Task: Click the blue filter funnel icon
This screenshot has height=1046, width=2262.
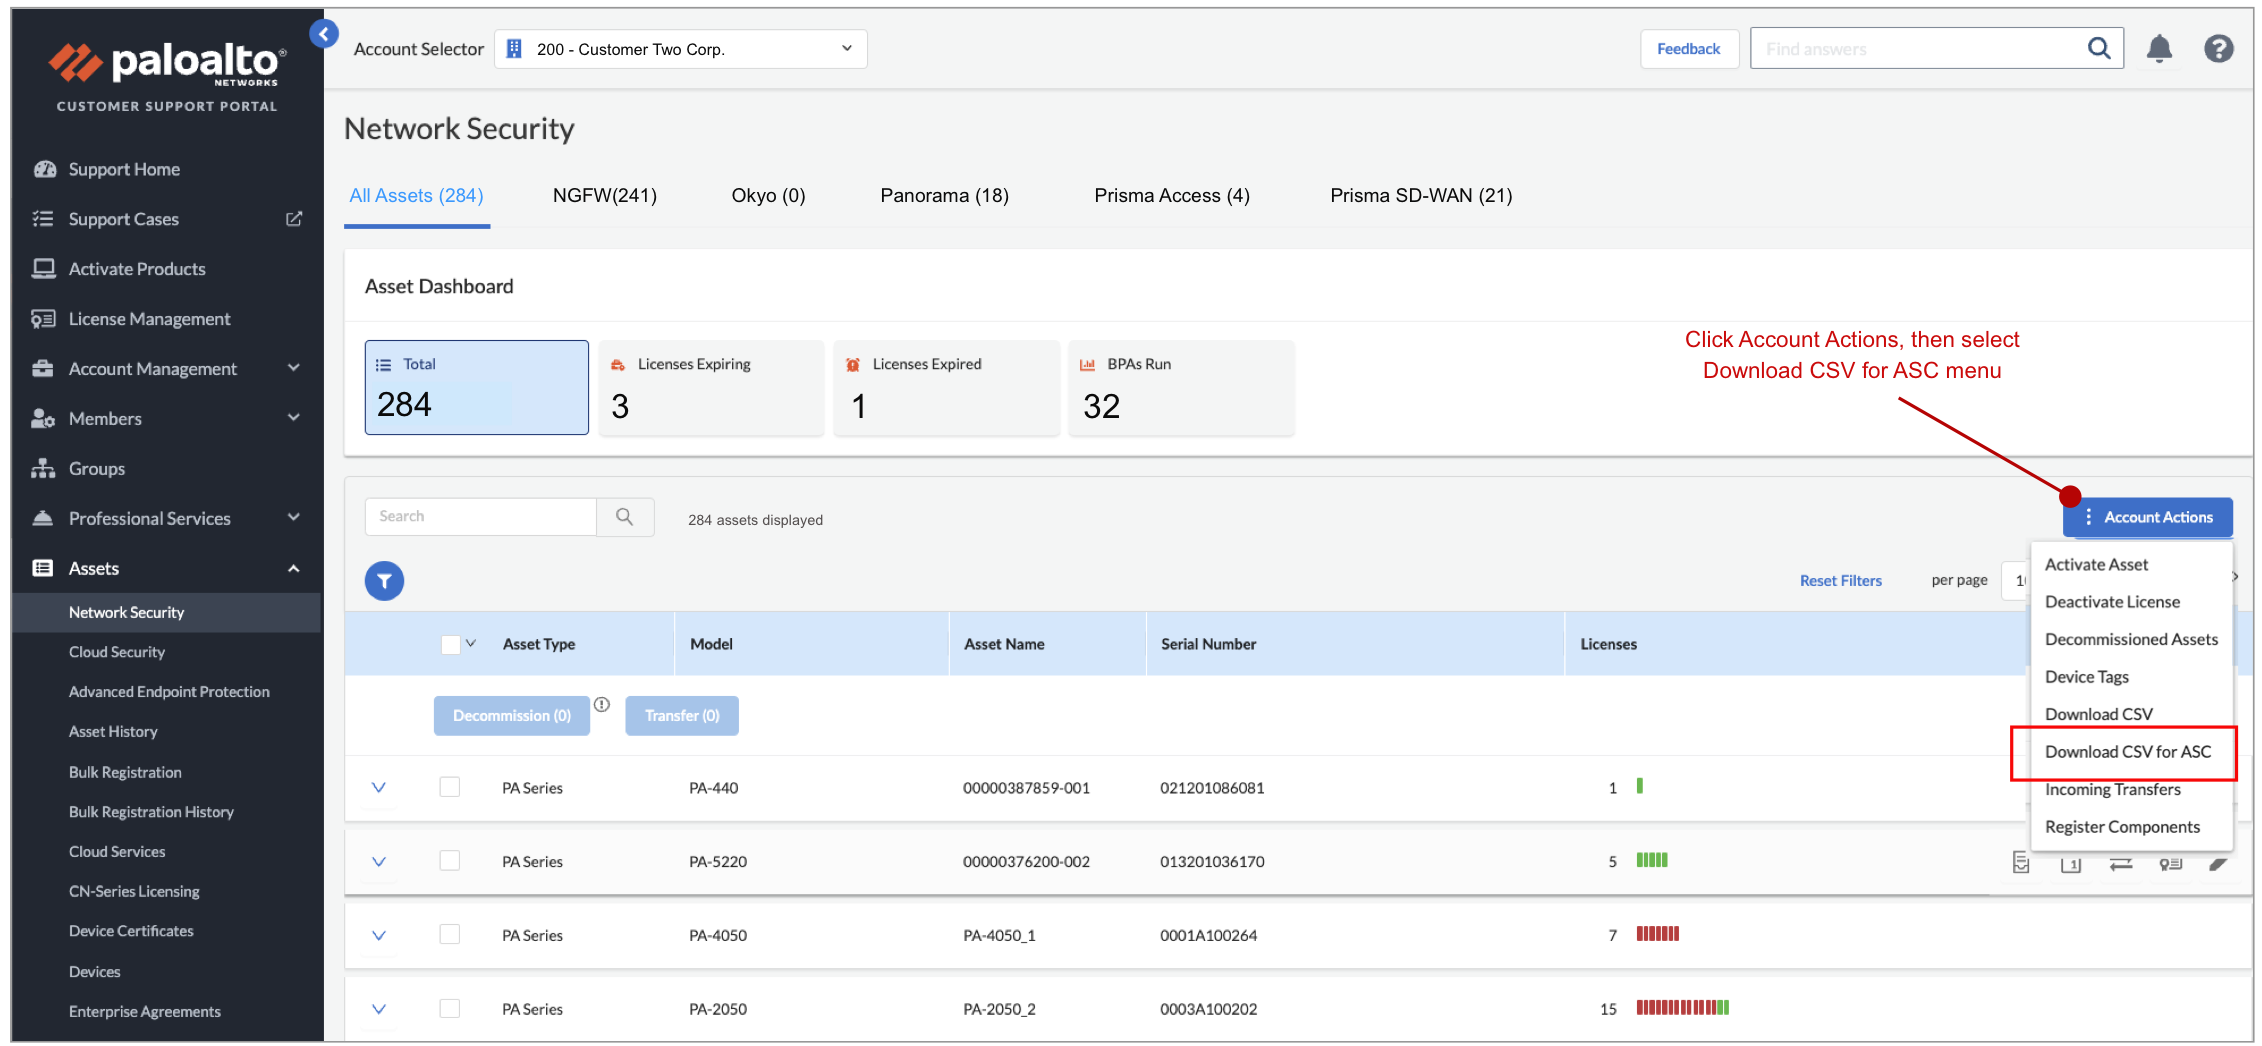Action: point(384,581)
